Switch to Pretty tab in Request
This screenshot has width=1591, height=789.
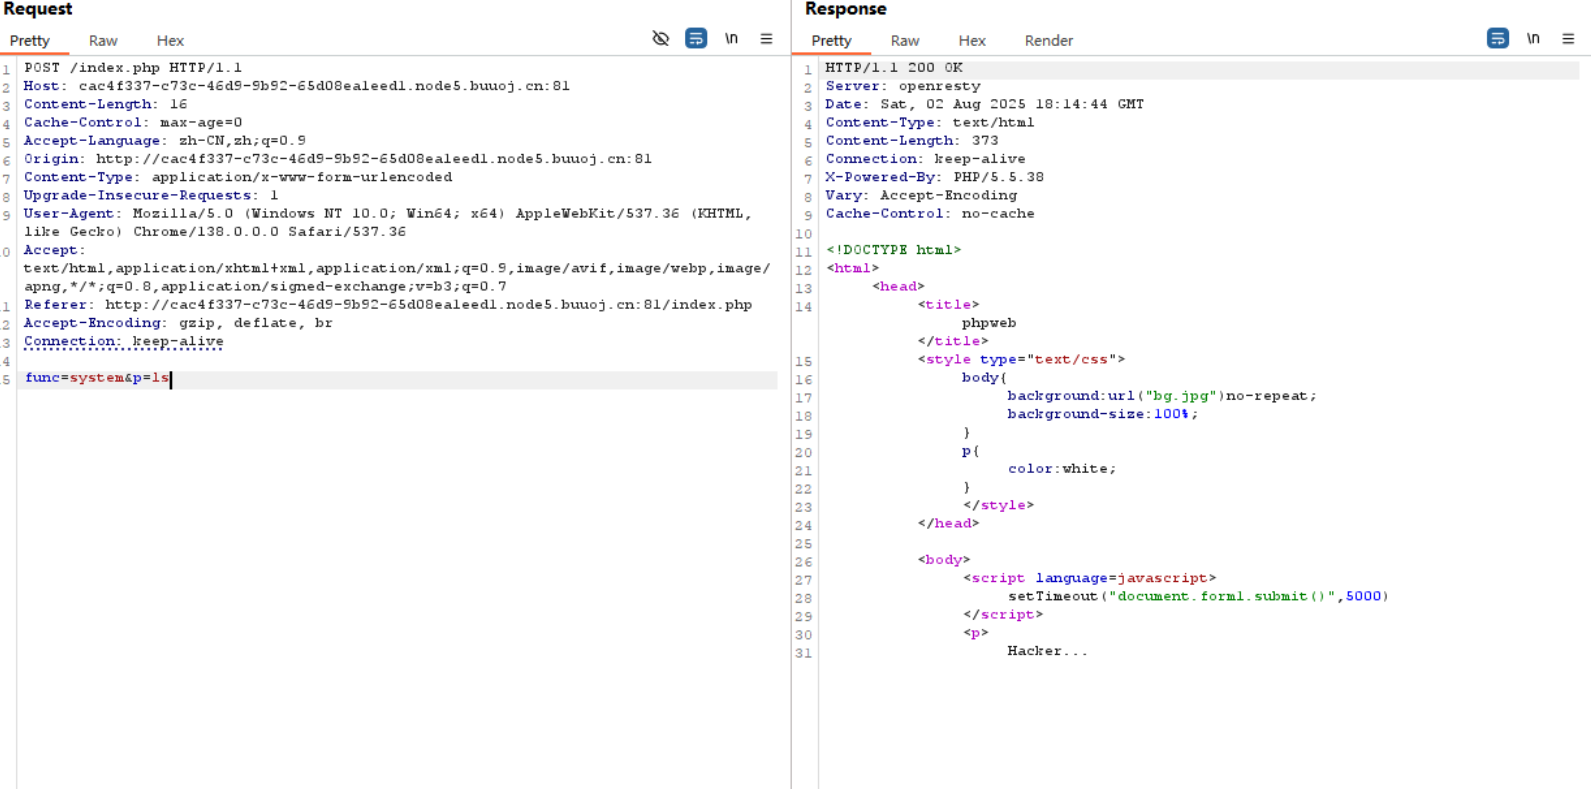click(30, 41)
